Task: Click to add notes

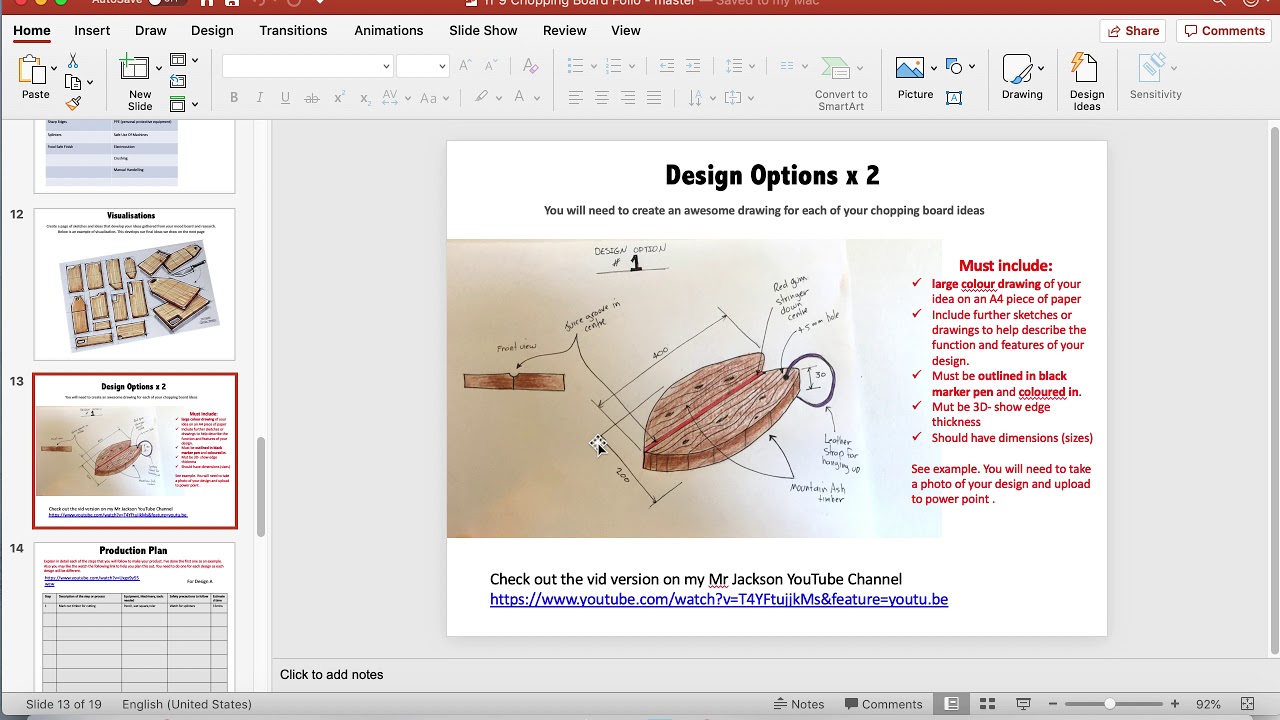Action: point(332,675)
